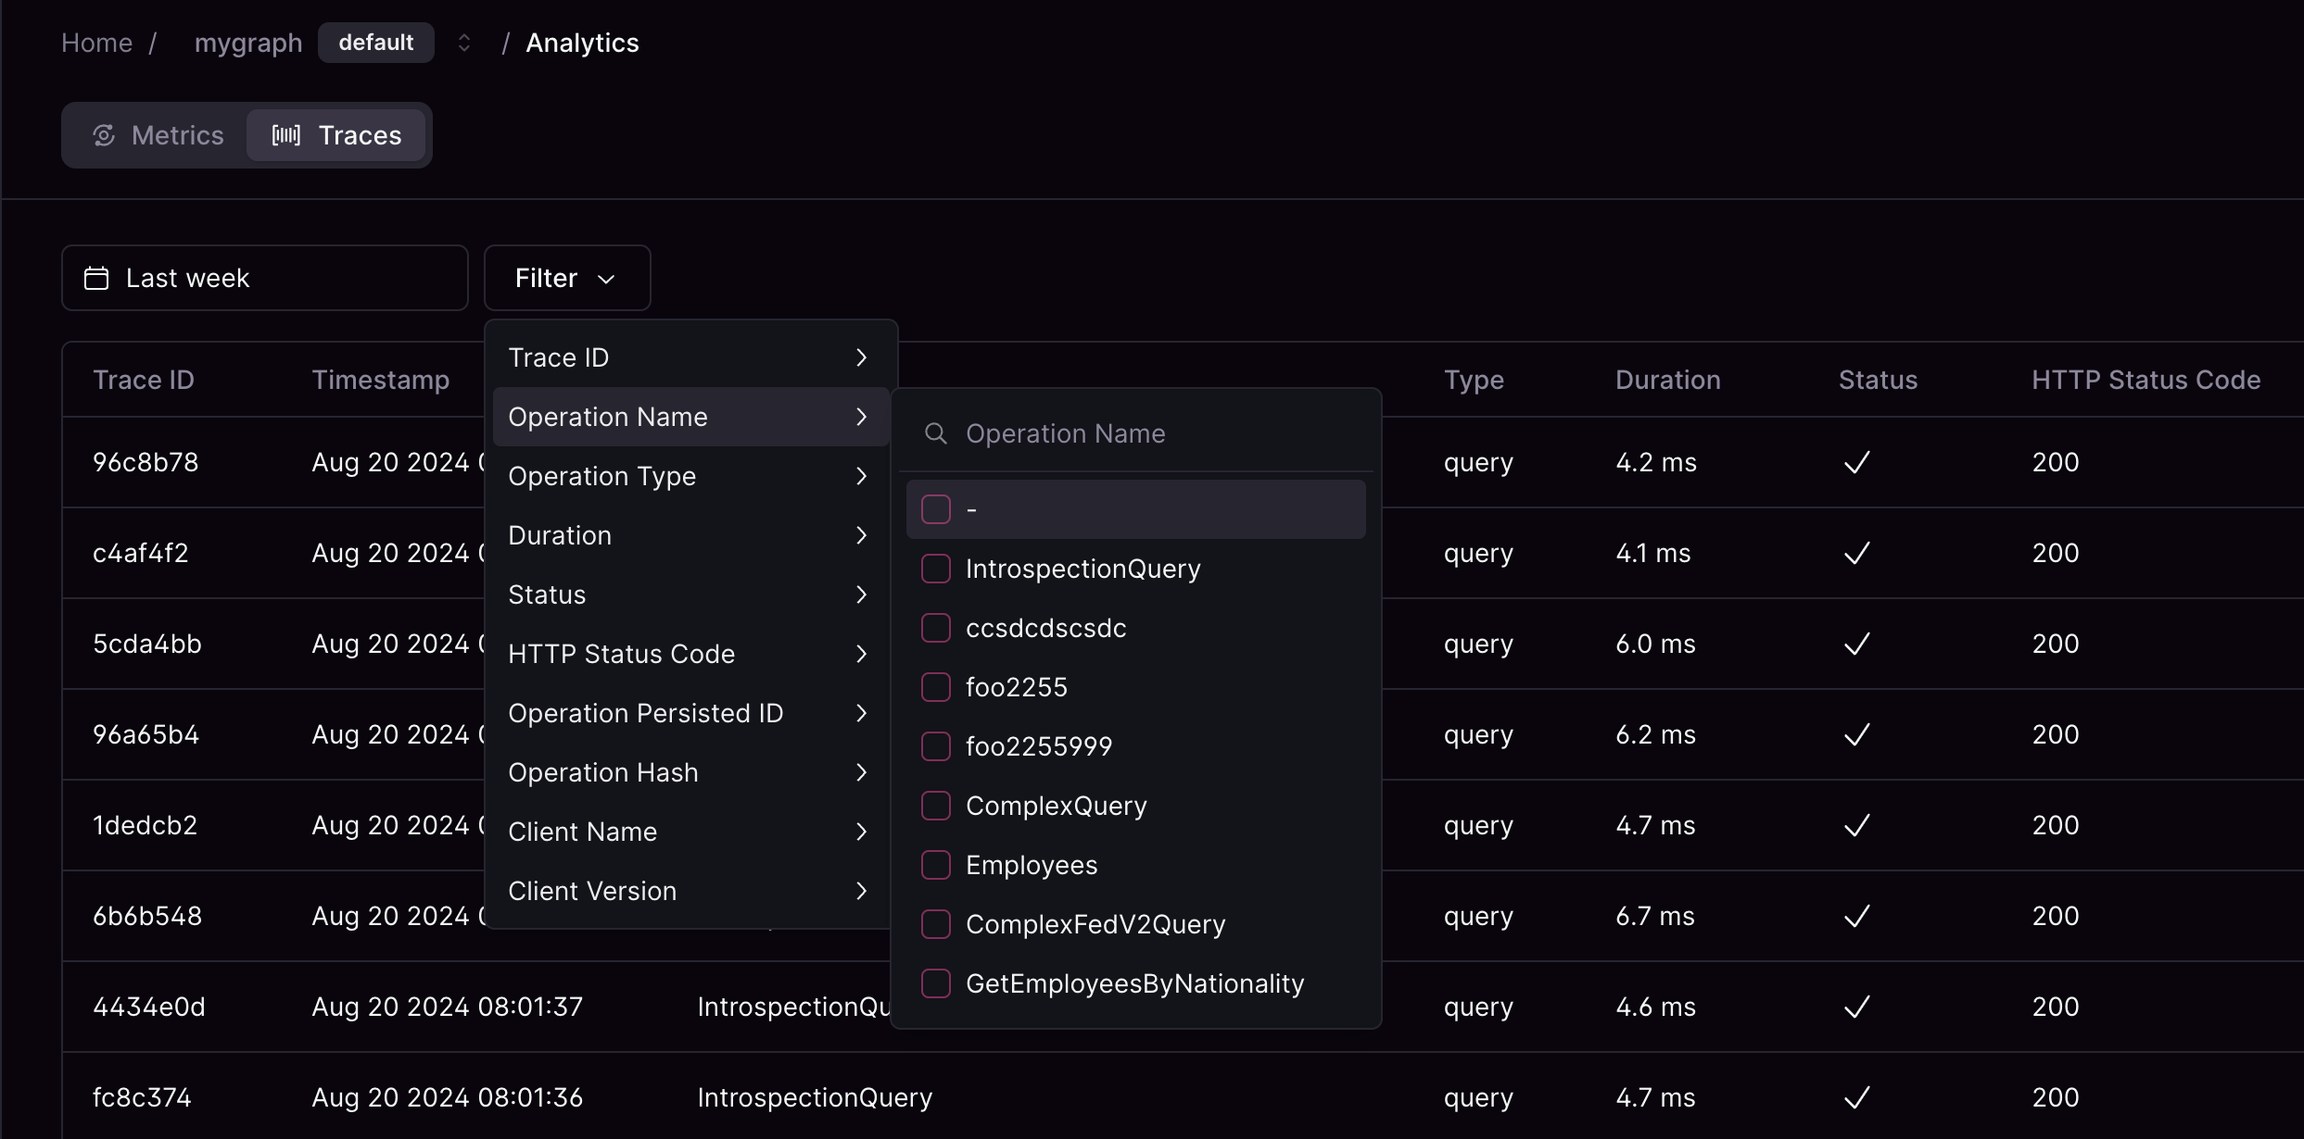Click the success checkmark on trace 96c8b78

(1855, 462)
